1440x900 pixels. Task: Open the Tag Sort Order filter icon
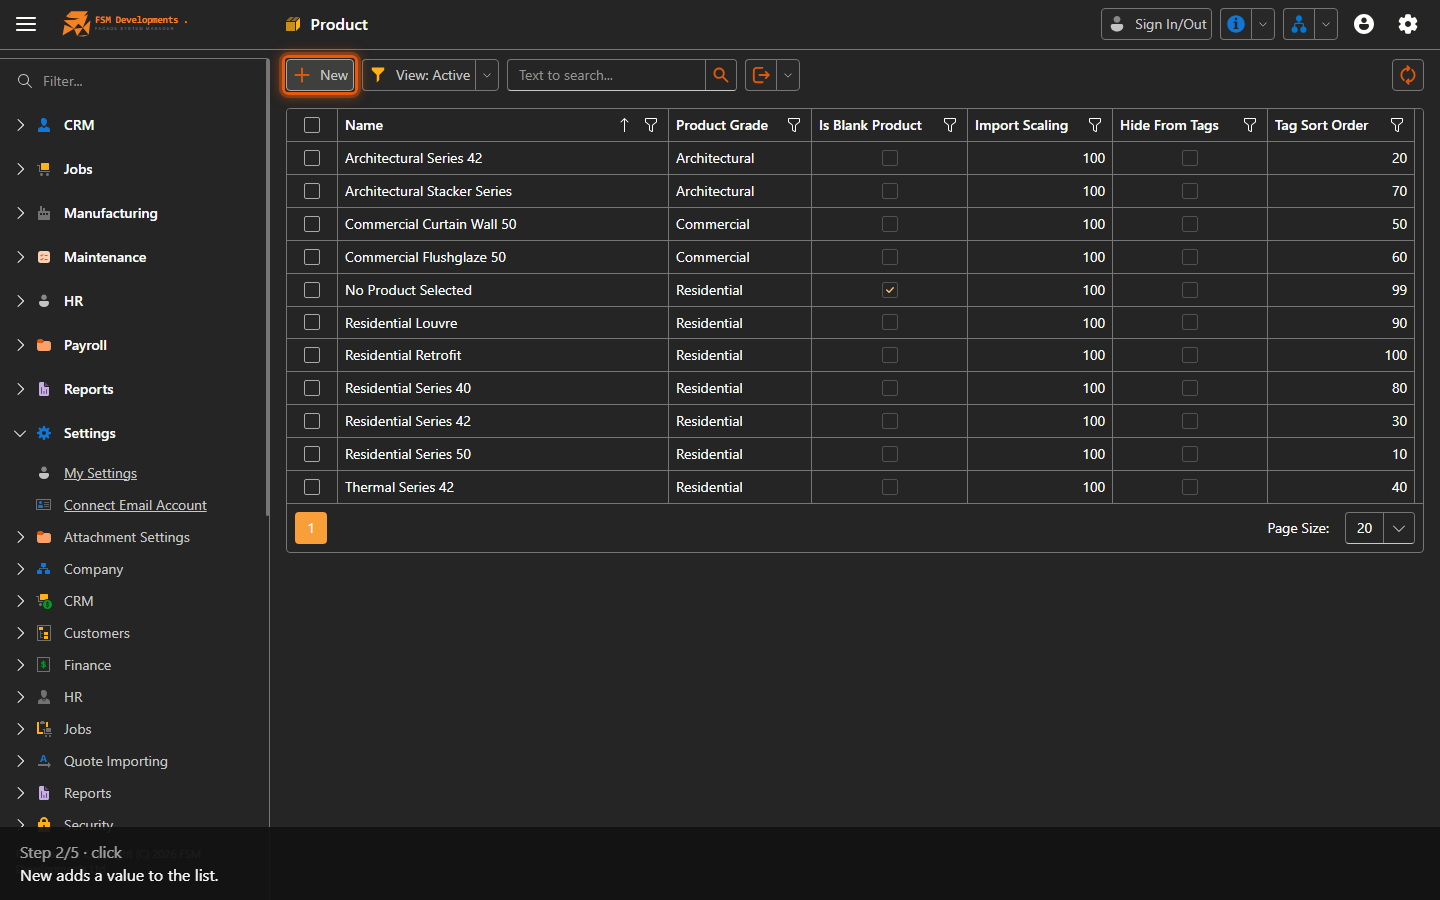click(x=1397, y=125)
